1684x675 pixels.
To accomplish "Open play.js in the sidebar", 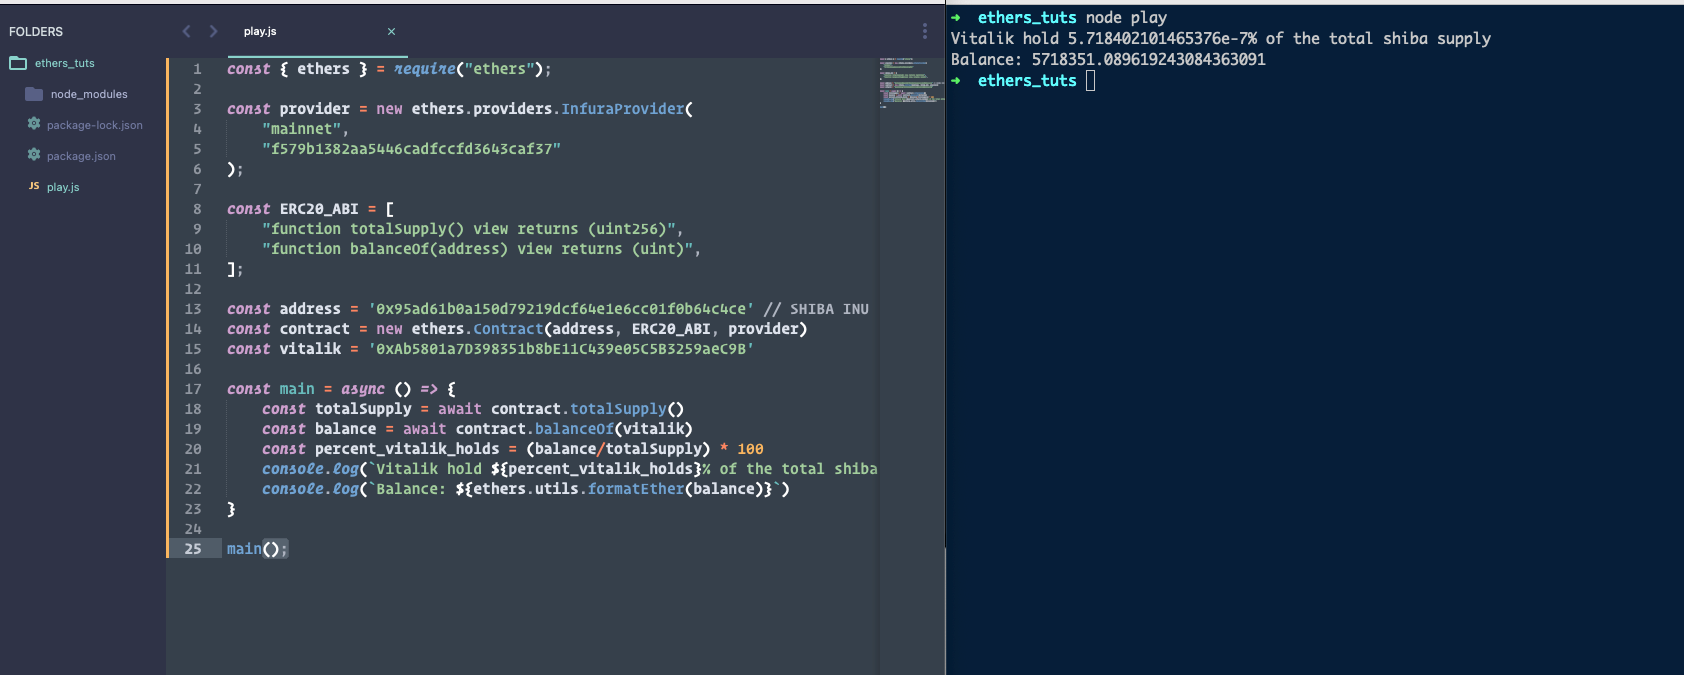I will click(63, 187).
